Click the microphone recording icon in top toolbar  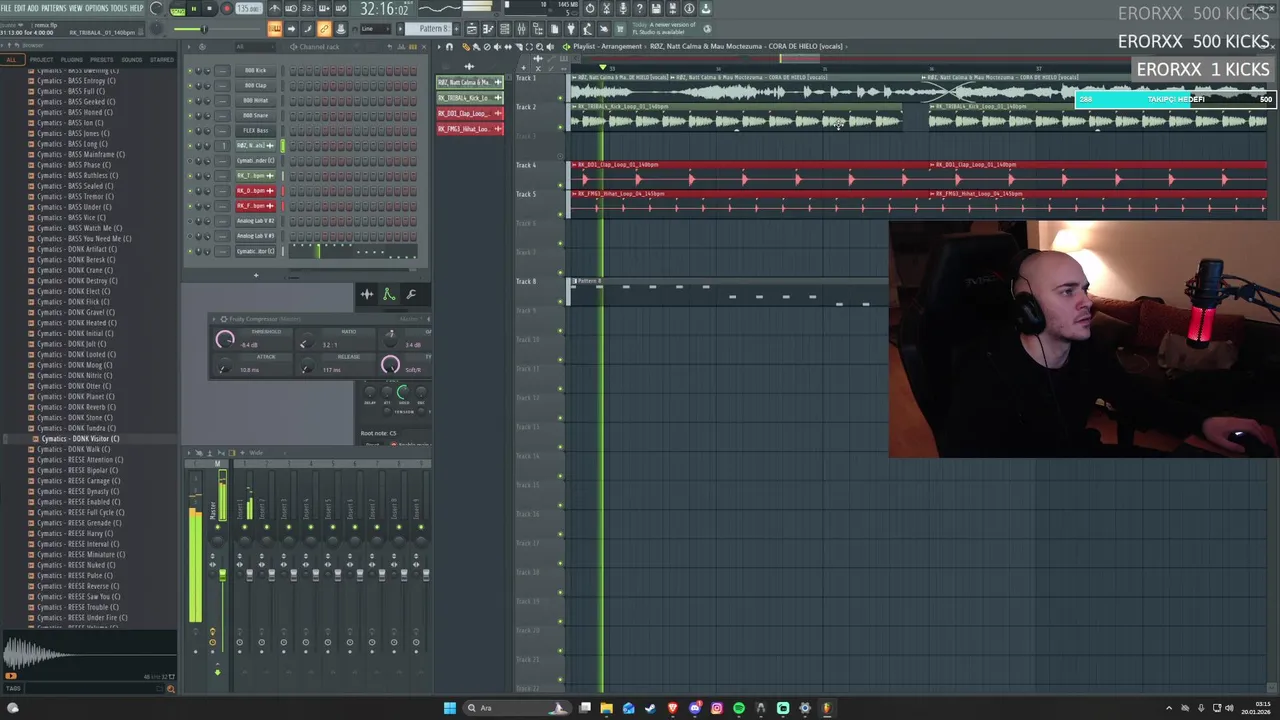tap(623, 8)
